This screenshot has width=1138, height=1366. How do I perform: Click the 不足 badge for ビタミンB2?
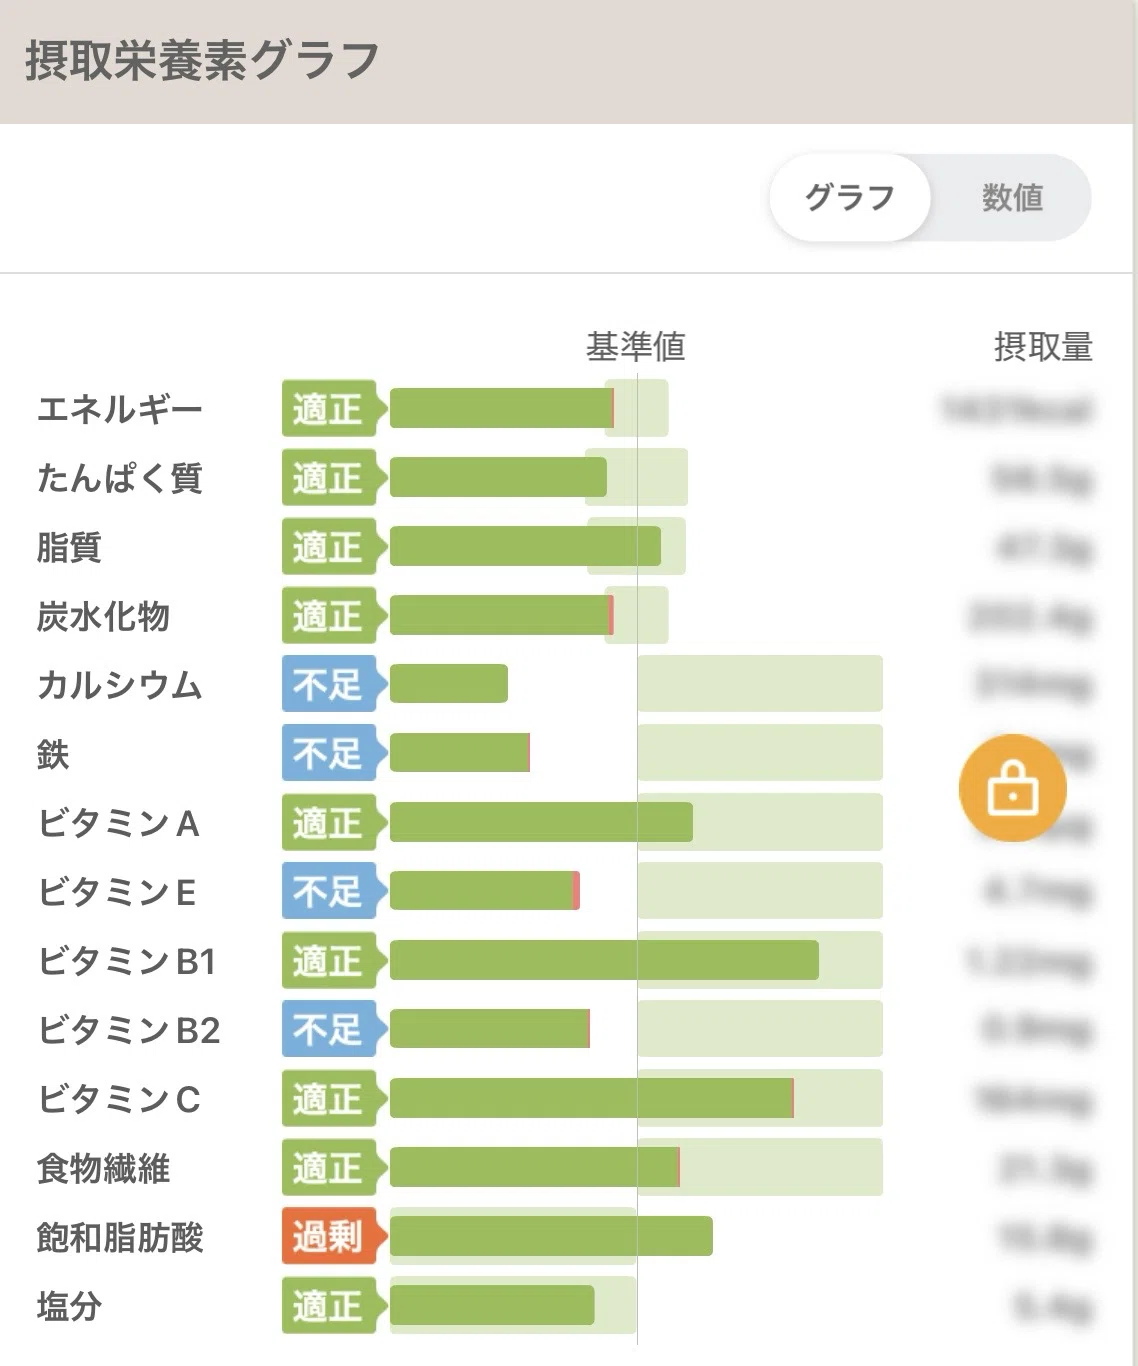coord(329,1029)
